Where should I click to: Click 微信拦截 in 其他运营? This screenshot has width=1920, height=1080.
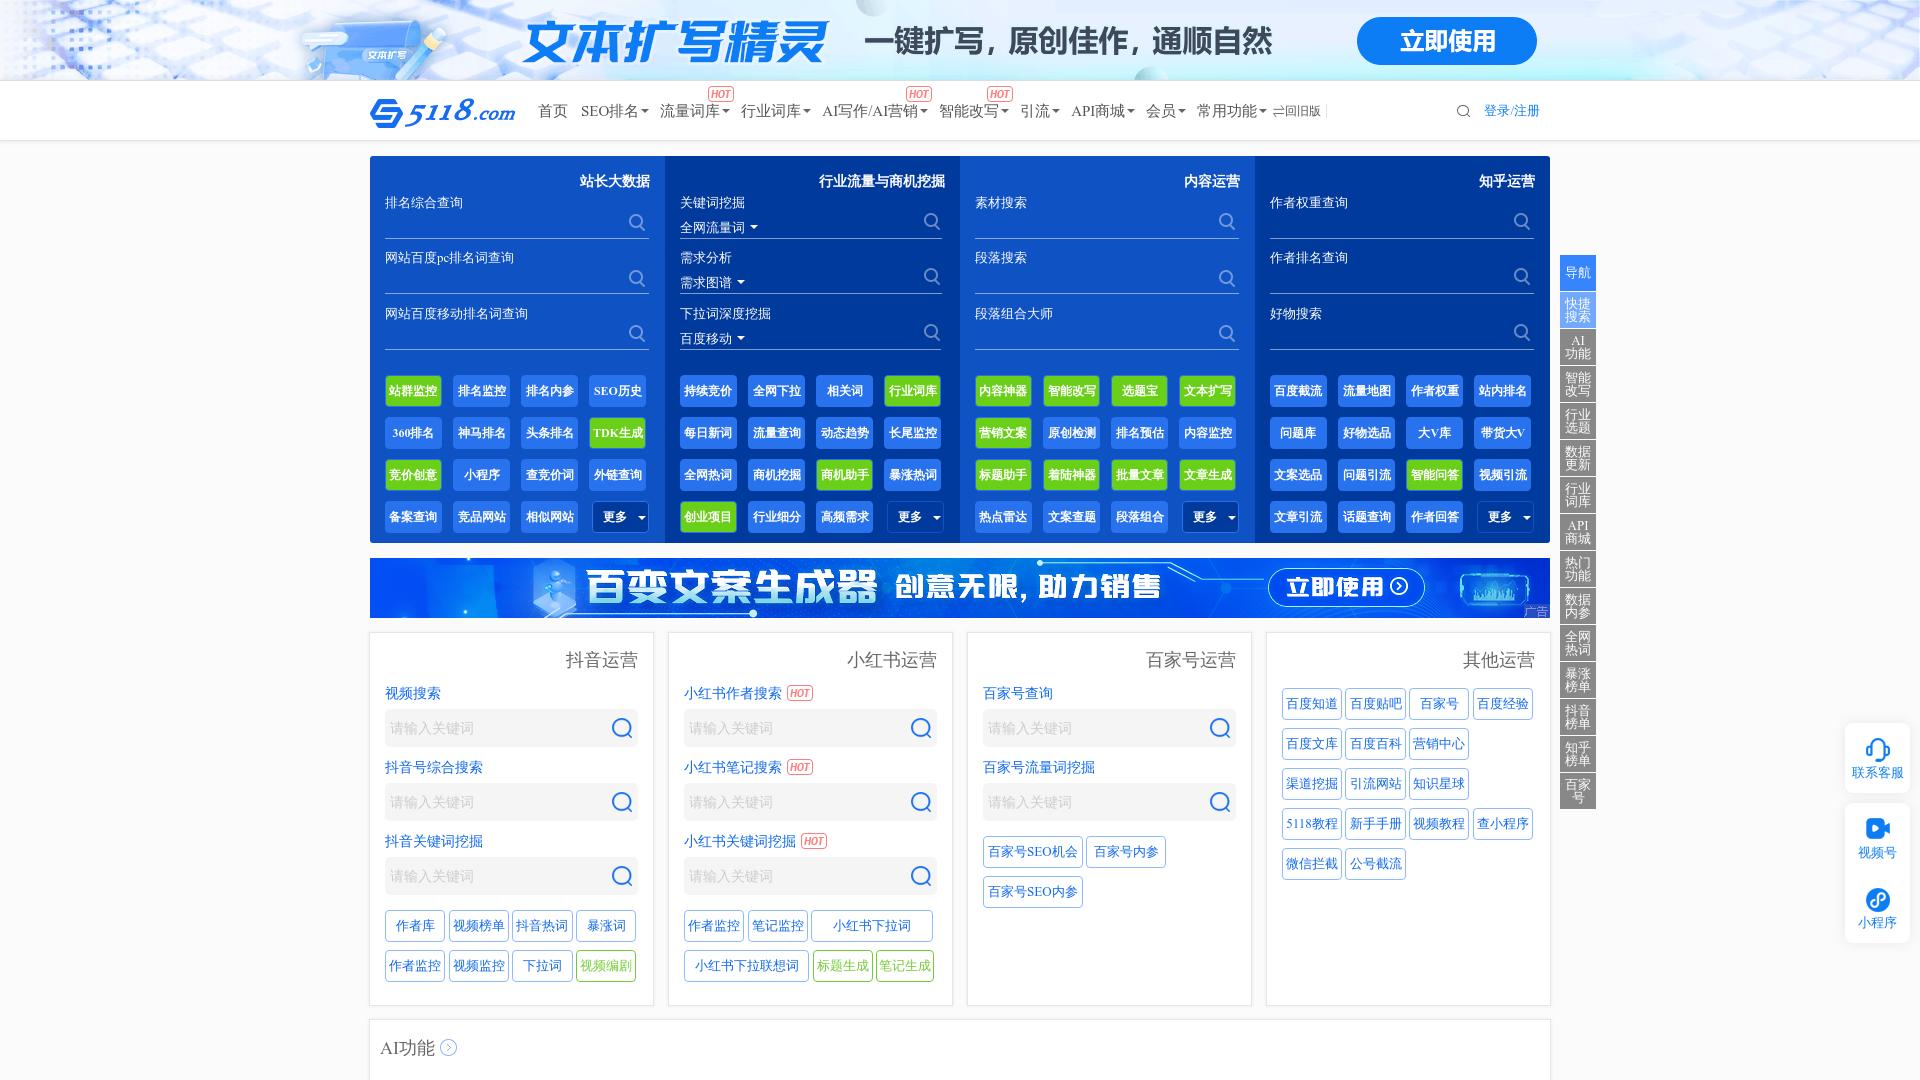coord(1312,864)
